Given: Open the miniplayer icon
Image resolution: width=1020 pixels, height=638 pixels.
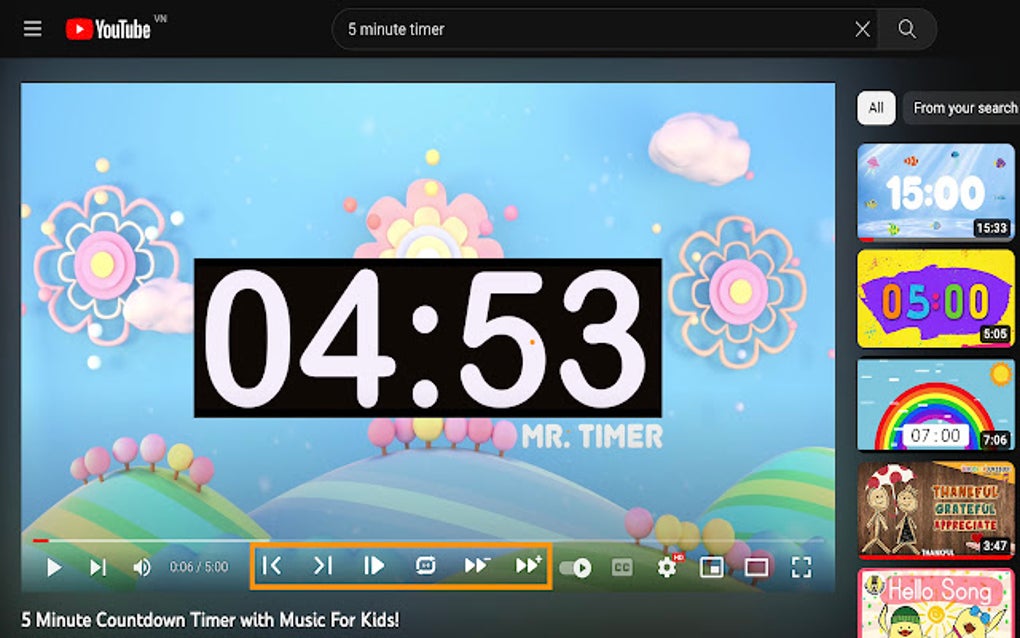Looking at the screenshot, I should (713, 567).
